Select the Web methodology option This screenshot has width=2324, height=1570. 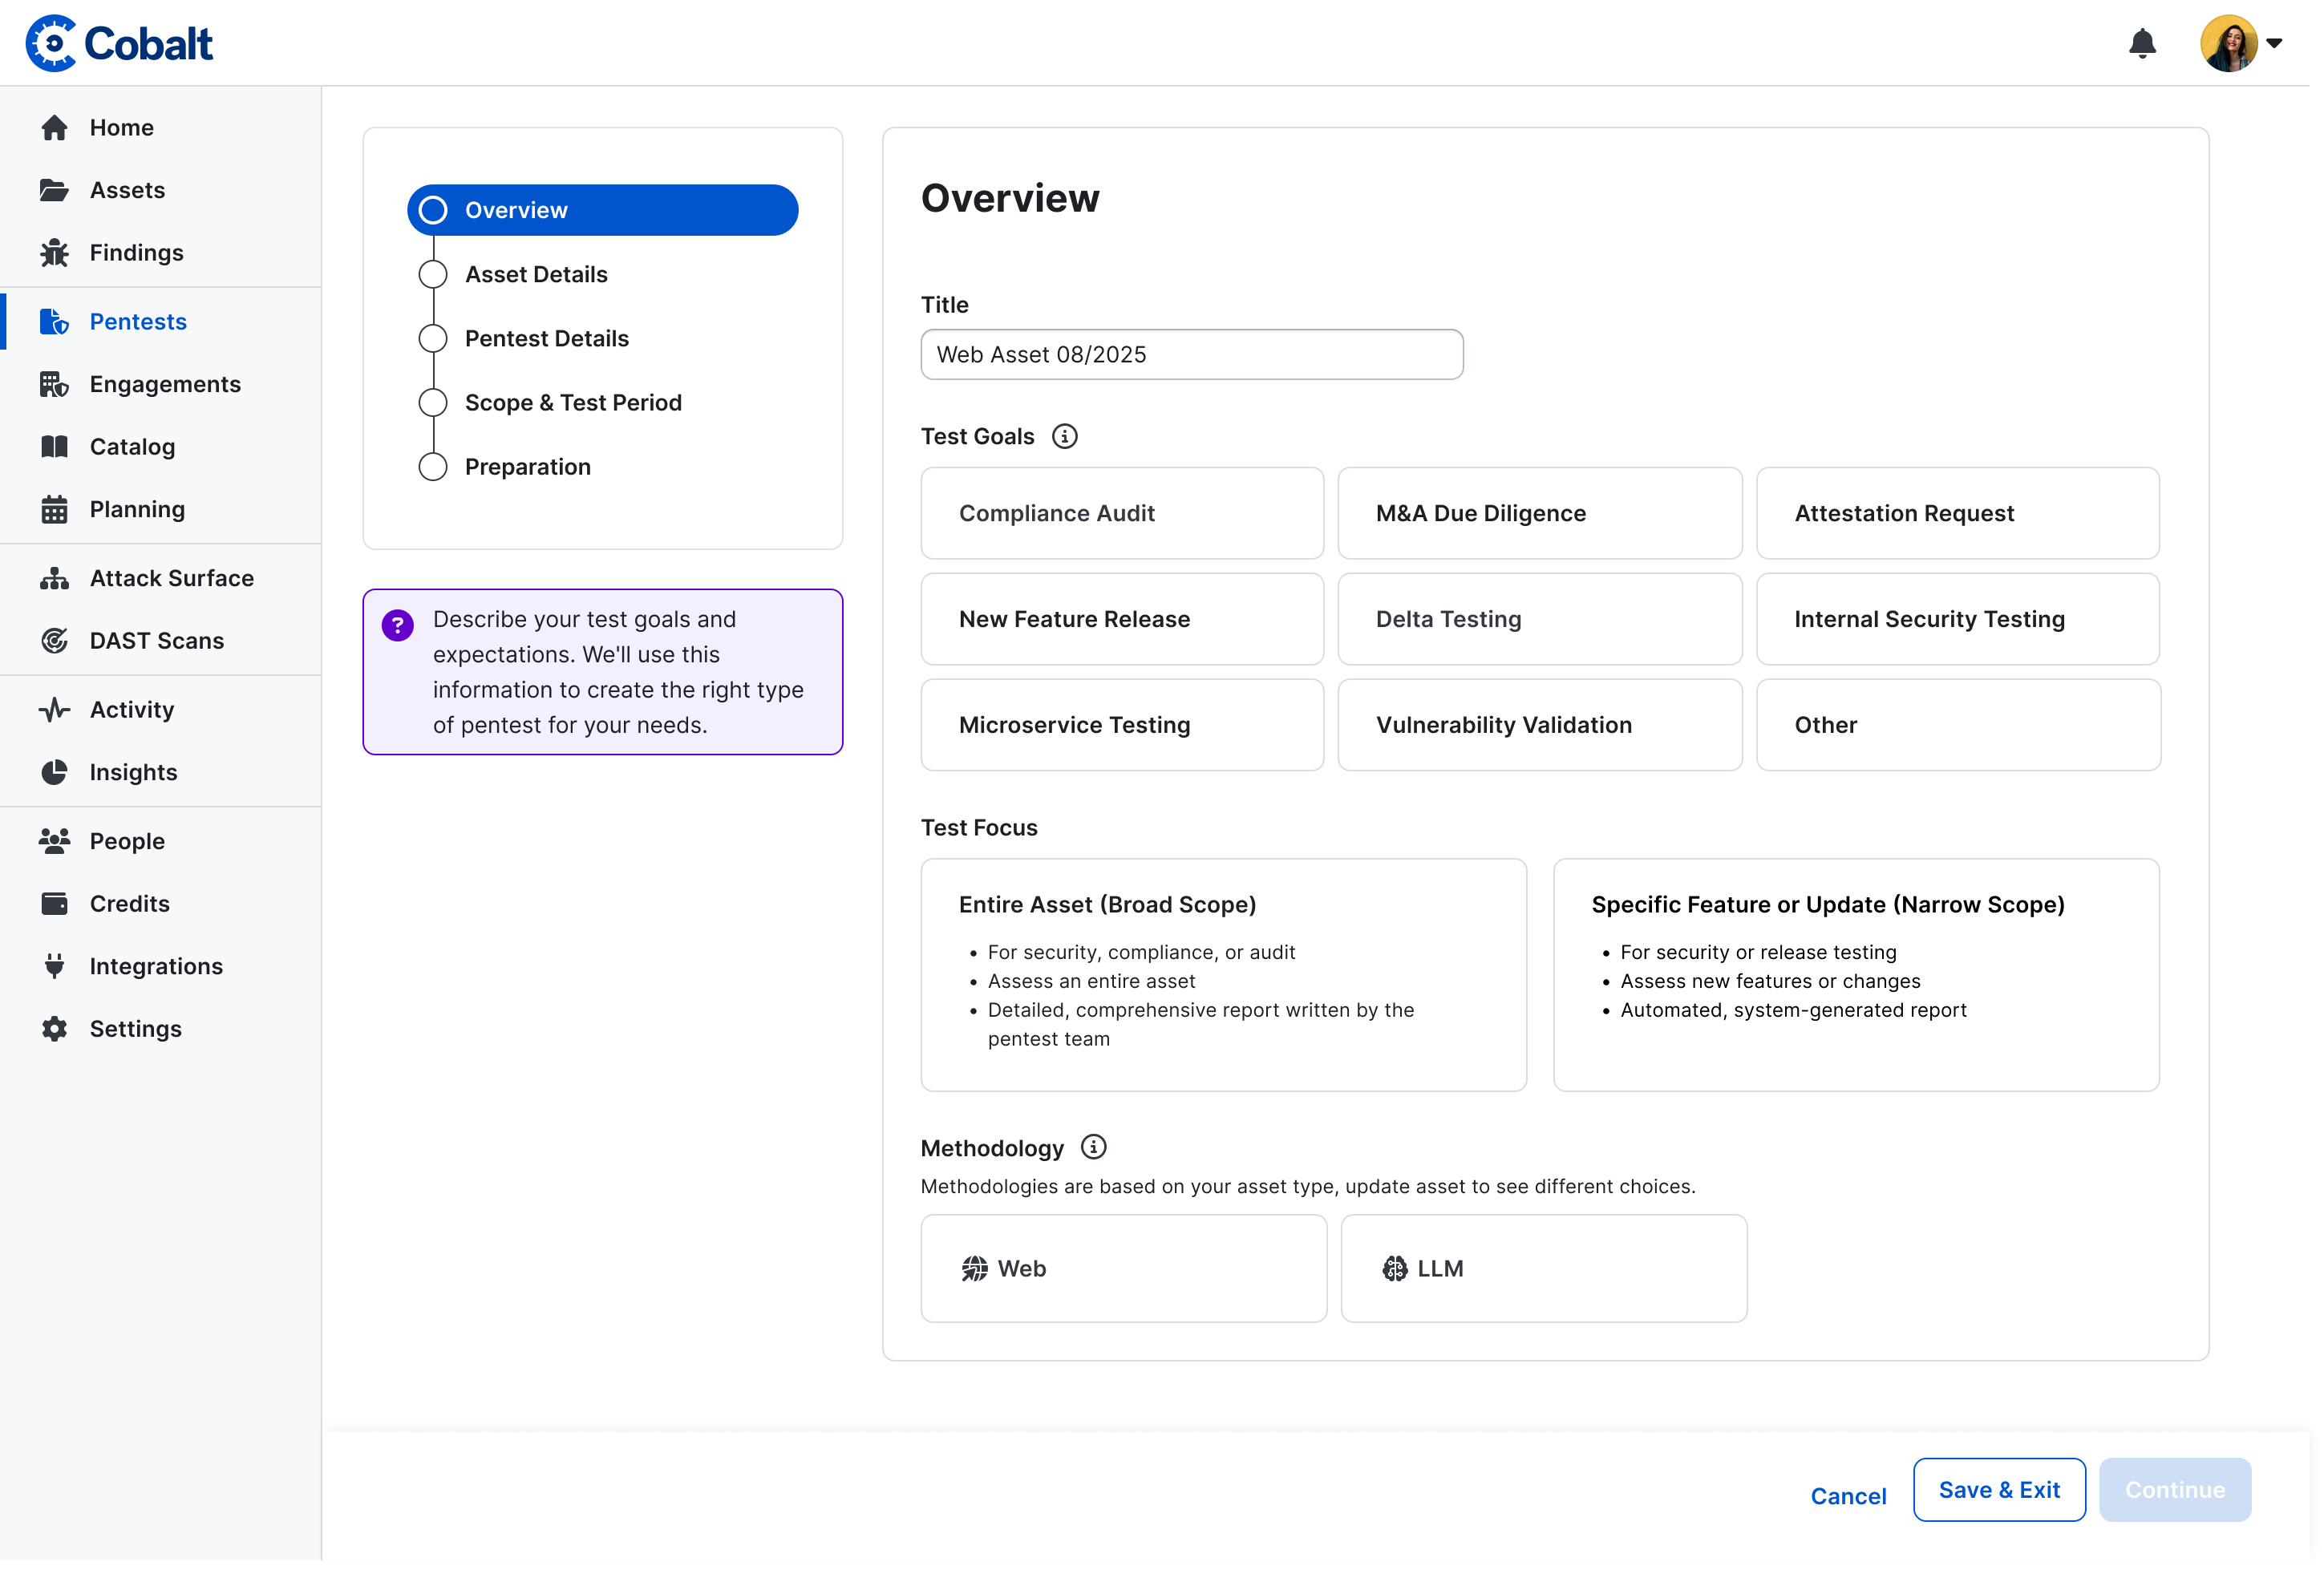coord(1122,1268)
